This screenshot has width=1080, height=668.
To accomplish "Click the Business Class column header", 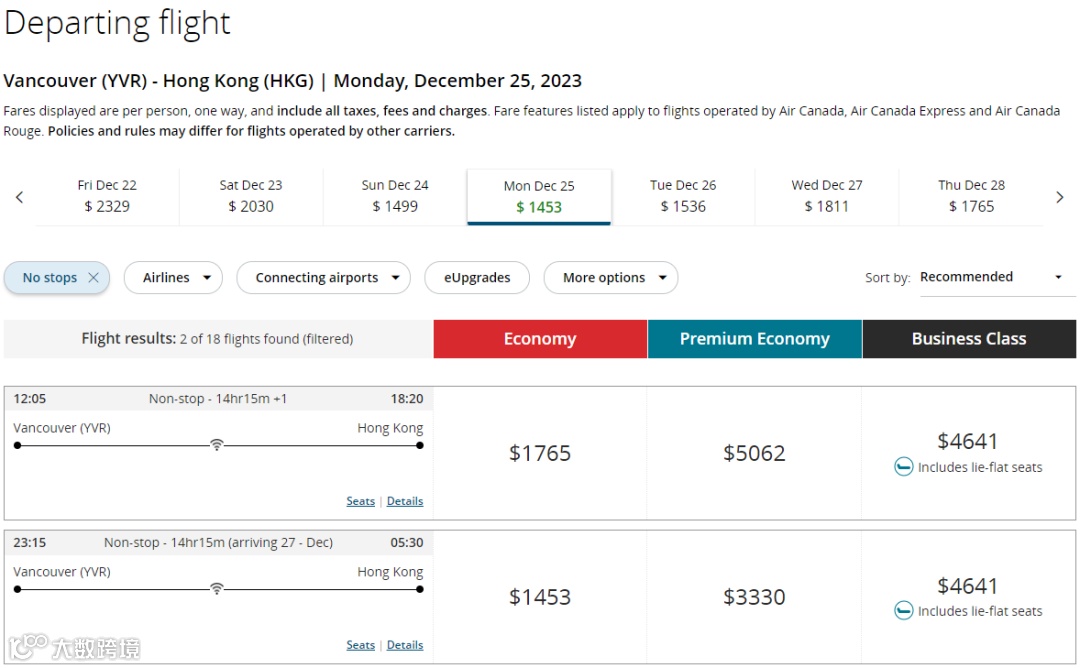I will [968, 339].
